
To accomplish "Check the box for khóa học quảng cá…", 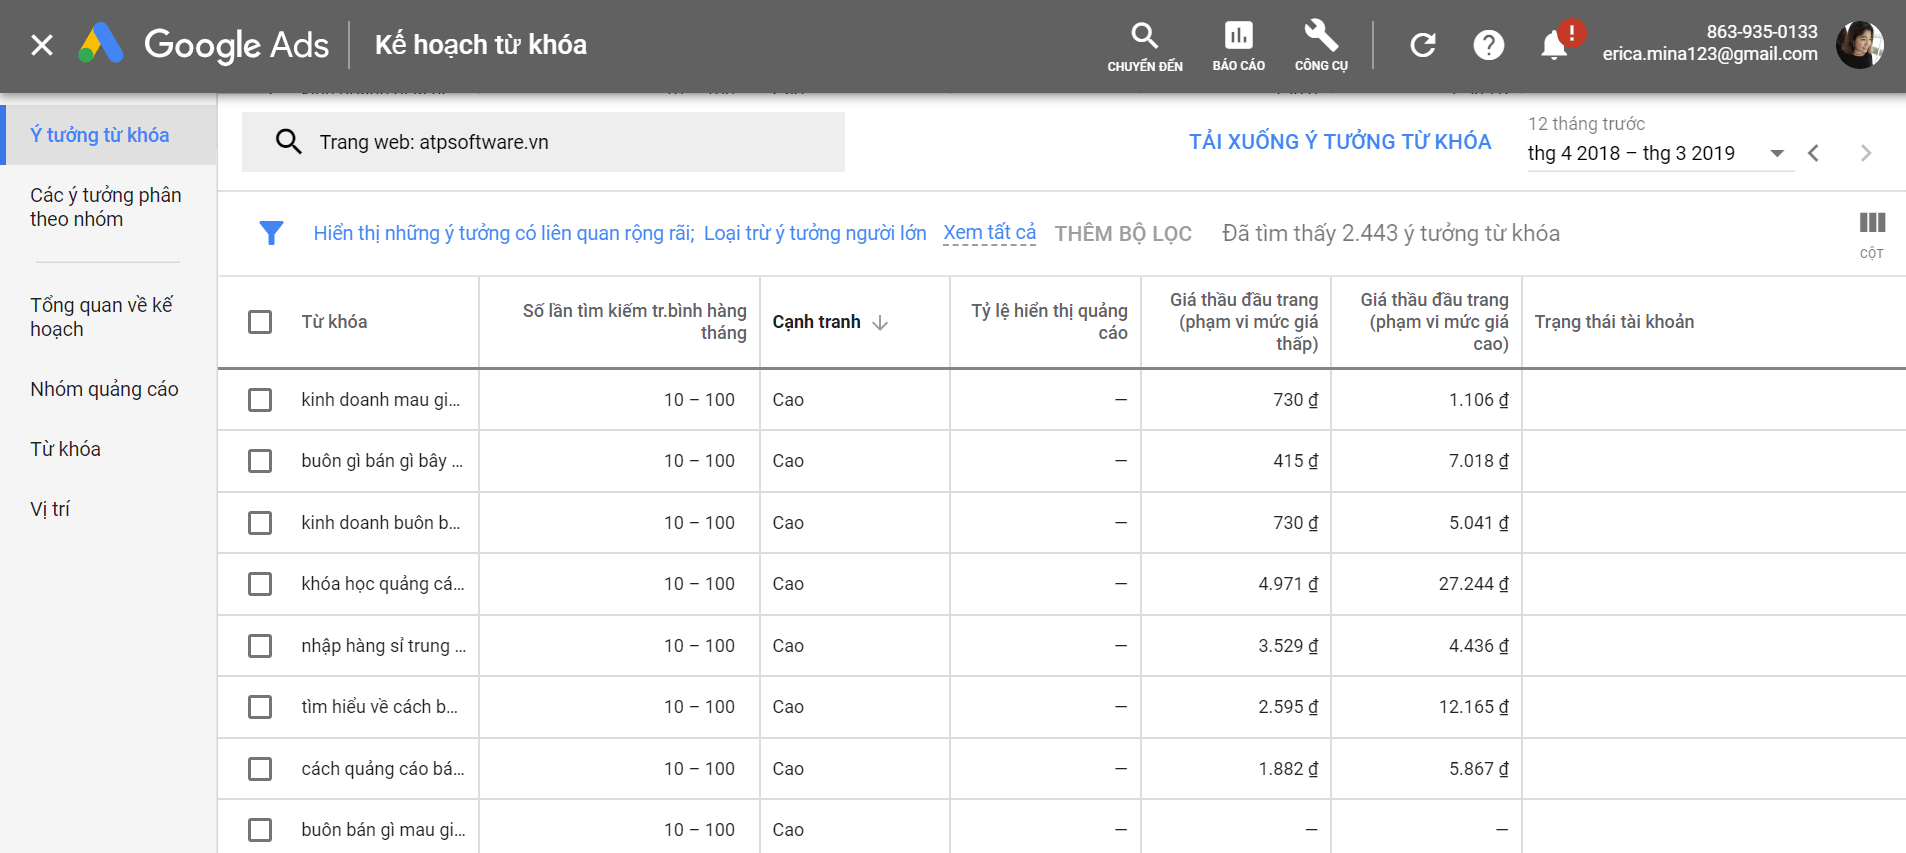I will [260, 584].
